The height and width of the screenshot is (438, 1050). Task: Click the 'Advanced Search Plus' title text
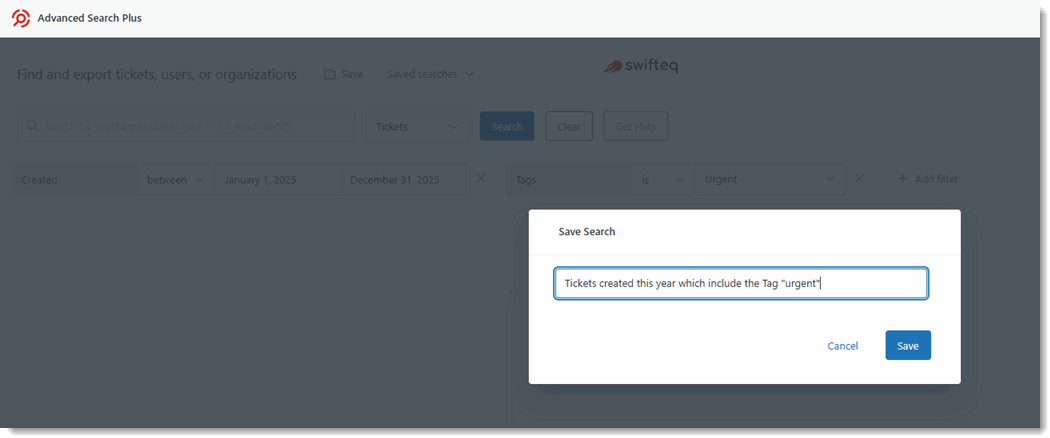pyautogui.click(x=90, y=18)
